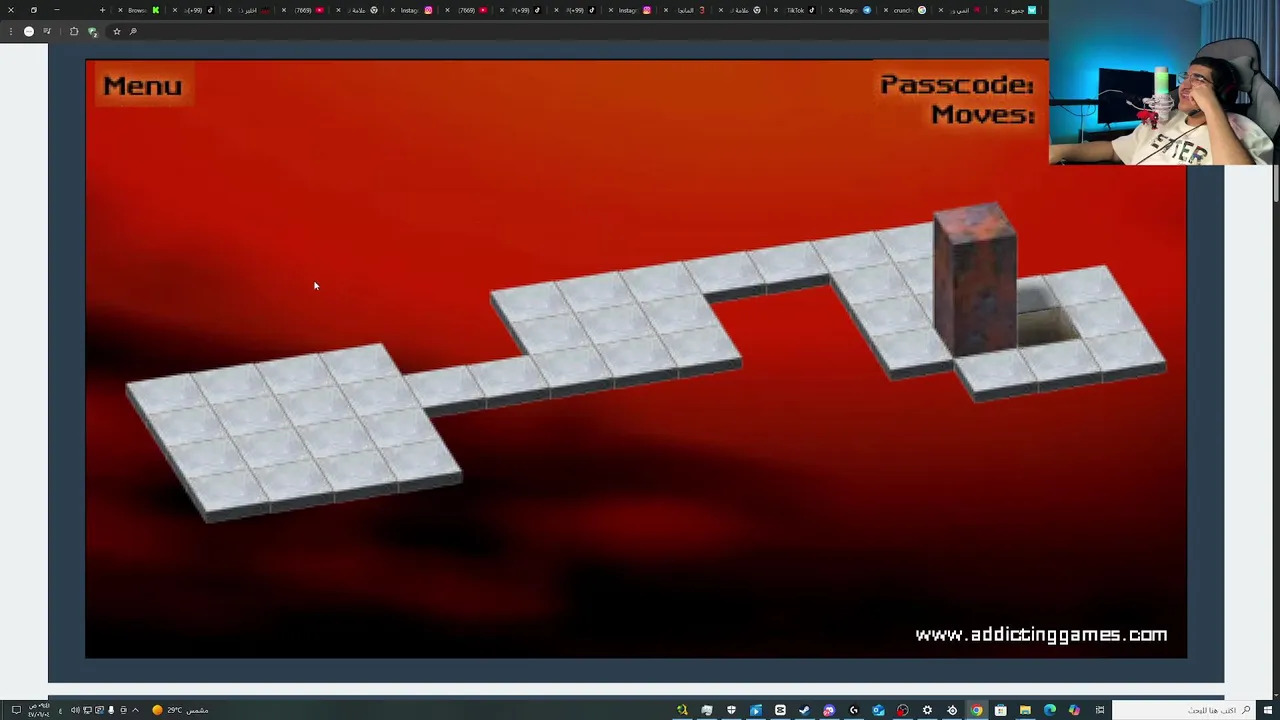Expand hidden system tray icons
Viewport: 1280px width, 720px height.
[x=135, y=710]
